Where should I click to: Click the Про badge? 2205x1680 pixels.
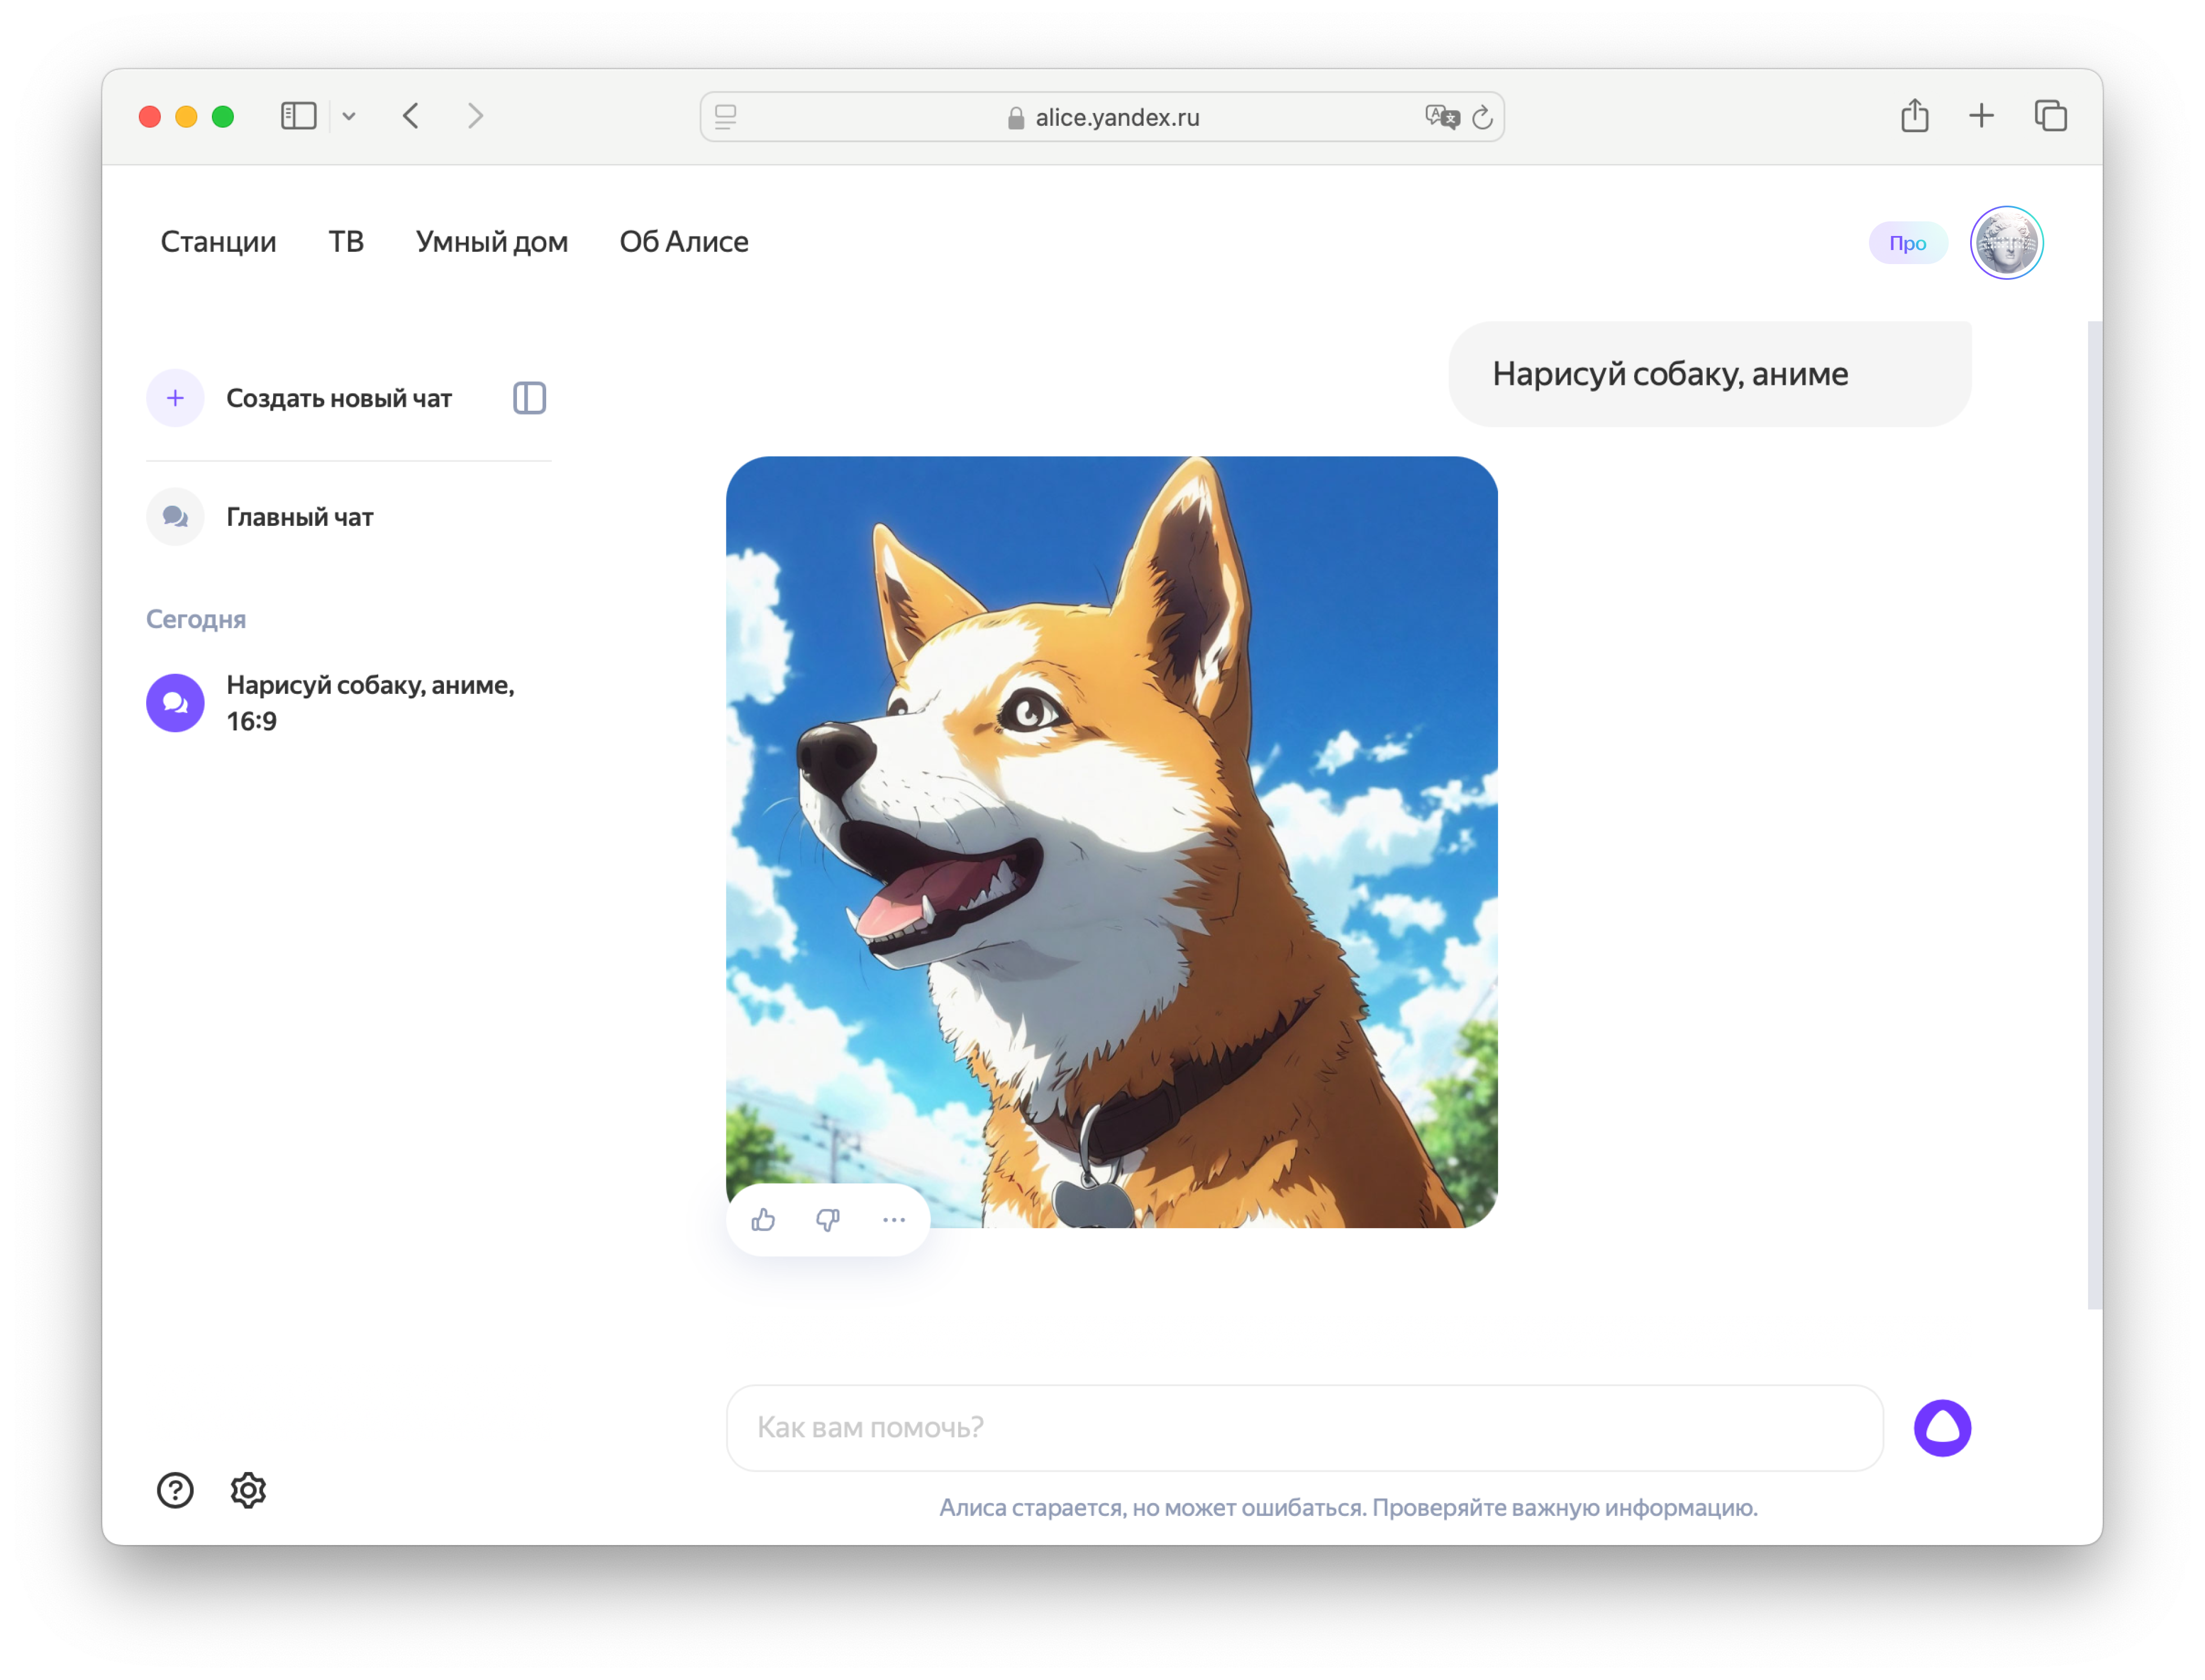point(1907,243)
